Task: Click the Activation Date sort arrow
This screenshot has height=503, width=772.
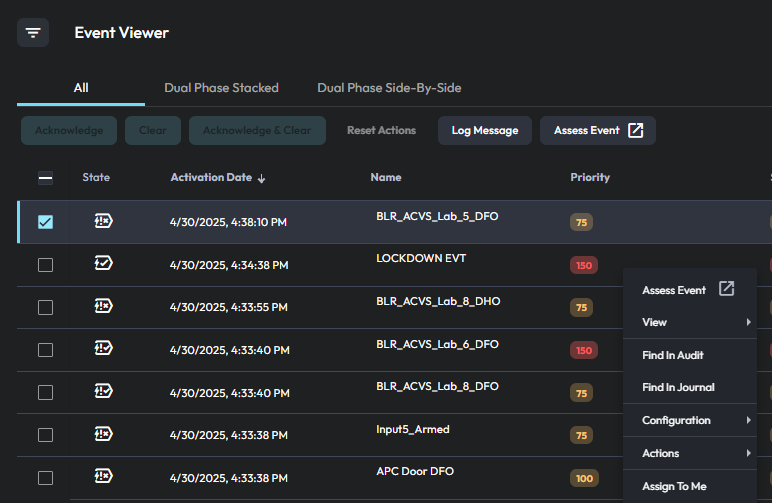Action: pos(262,178)
